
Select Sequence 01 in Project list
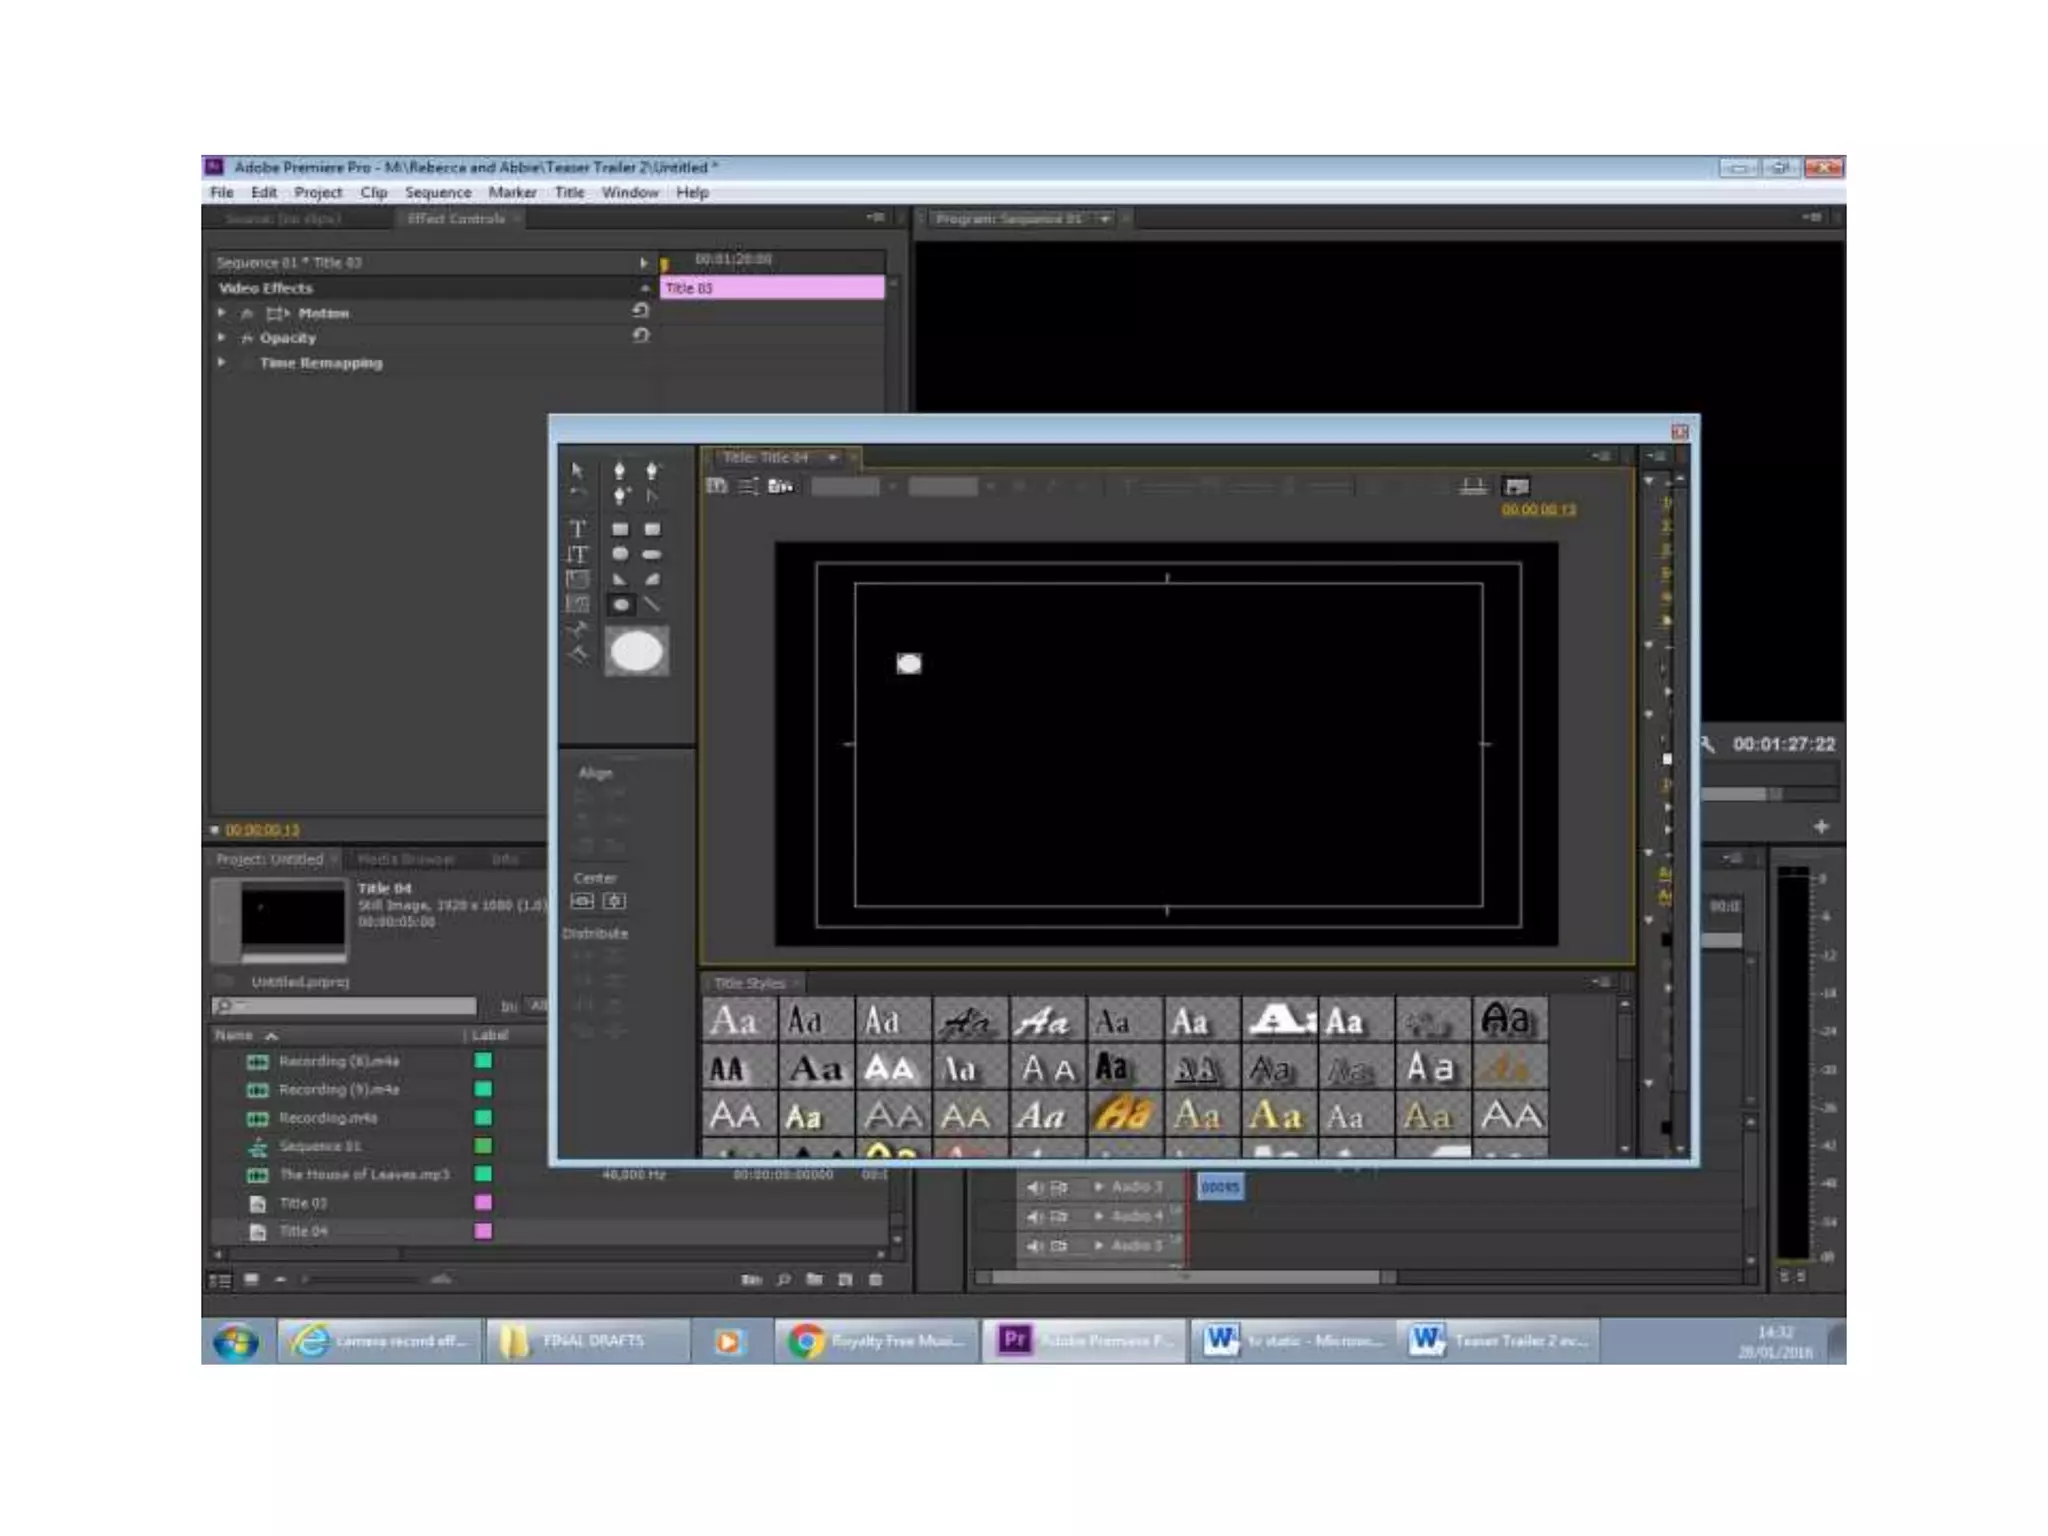point(320,1146)
